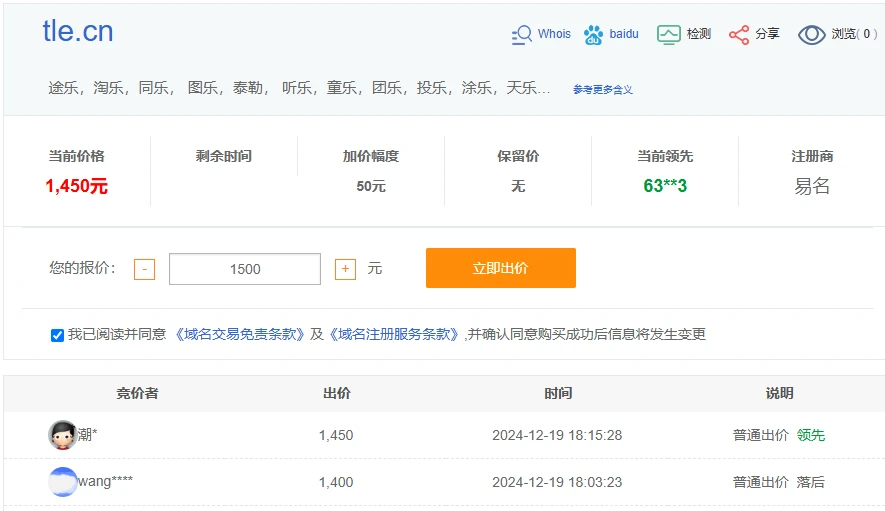The width and height of the screenshot is (885, 511).
Task: Click the avatar of bidder 潮*
Action: (62, 435)
